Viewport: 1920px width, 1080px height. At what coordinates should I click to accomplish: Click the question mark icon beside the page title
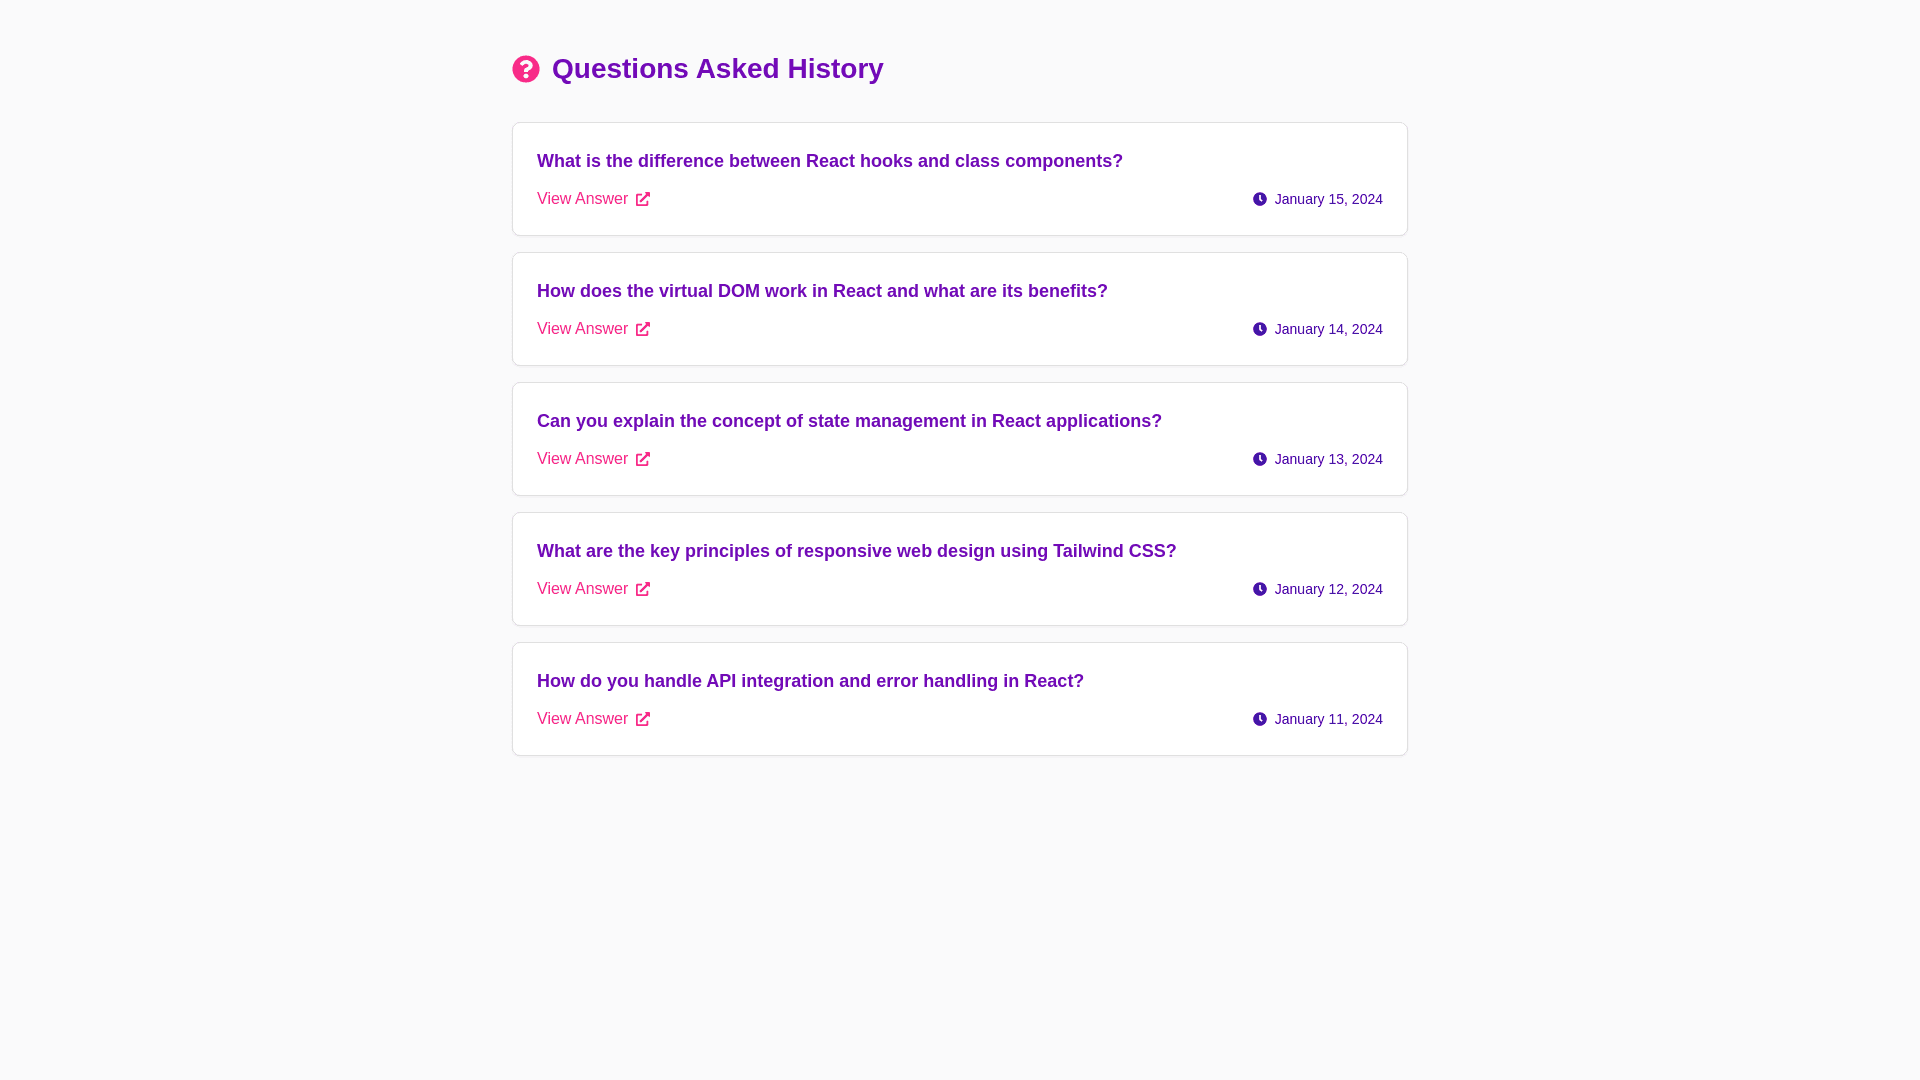coord(526,69)
